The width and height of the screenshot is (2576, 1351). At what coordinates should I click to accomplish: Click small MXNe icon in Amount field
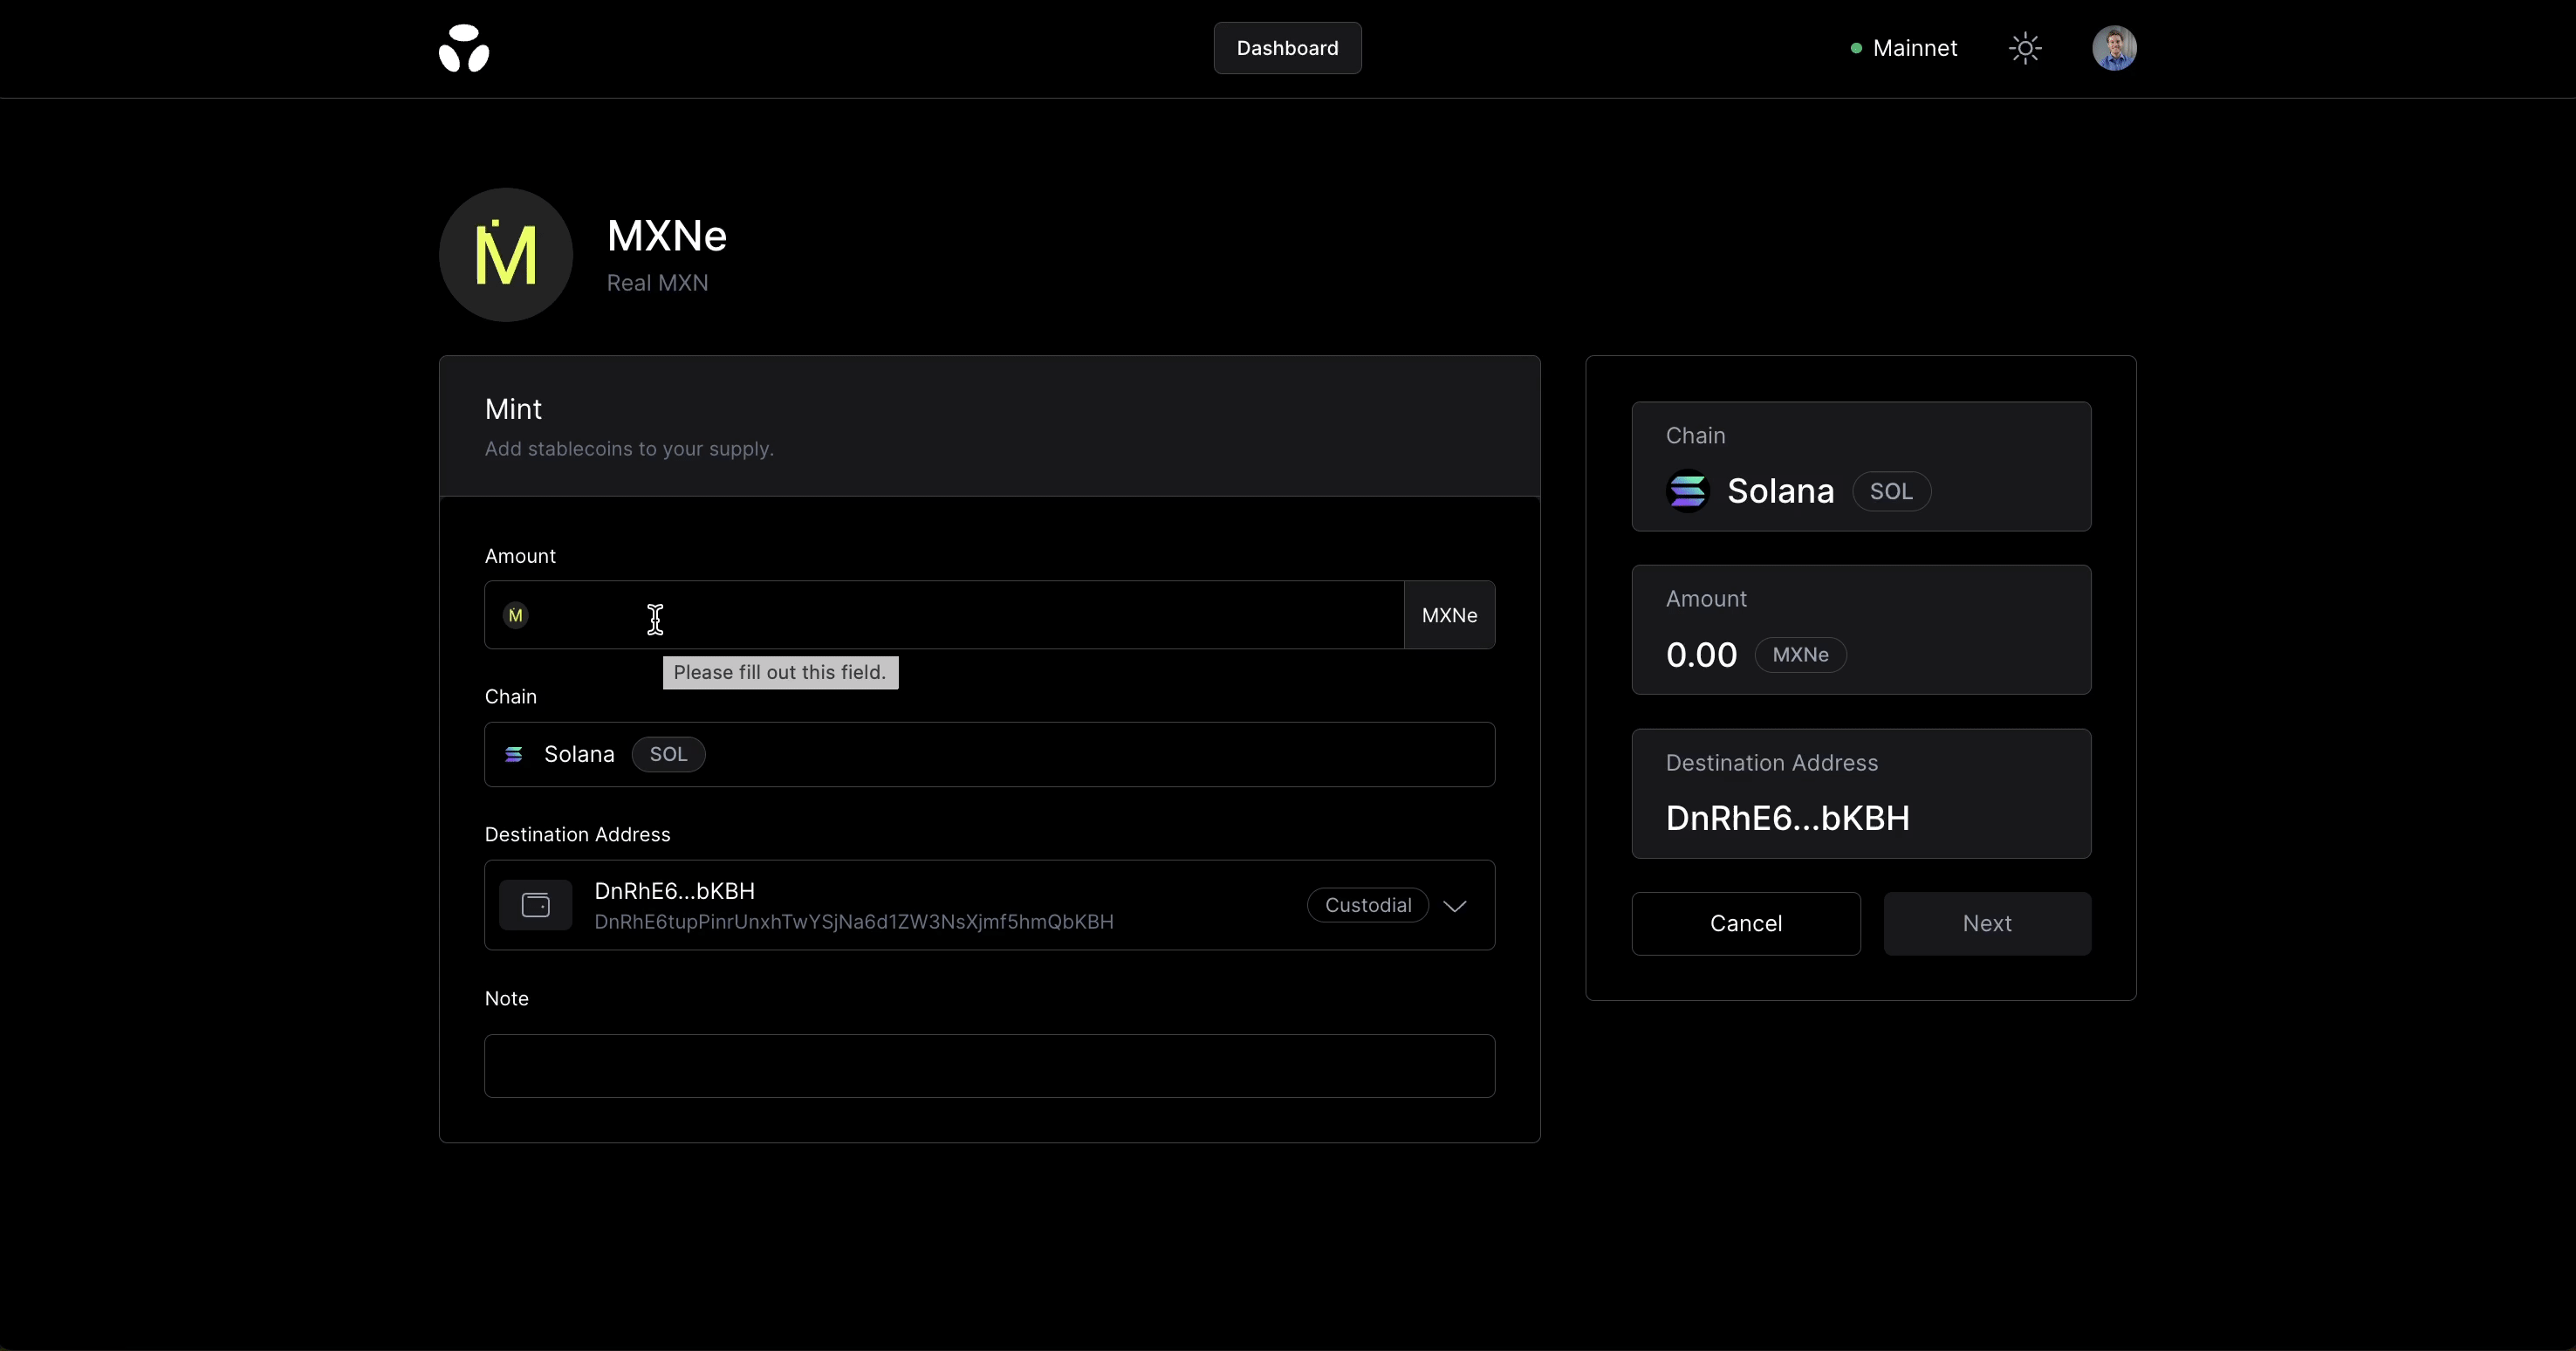516,615
